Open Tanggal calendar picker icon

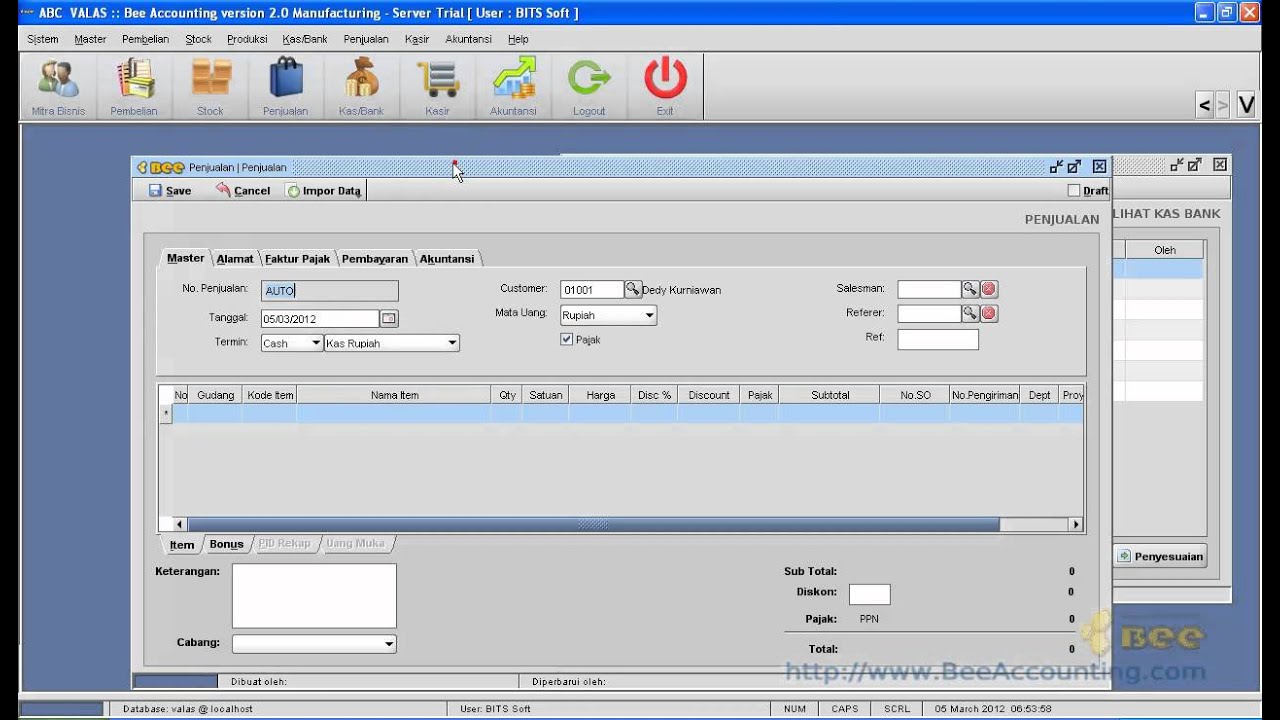pyautogui.click(x=389, y=318)
